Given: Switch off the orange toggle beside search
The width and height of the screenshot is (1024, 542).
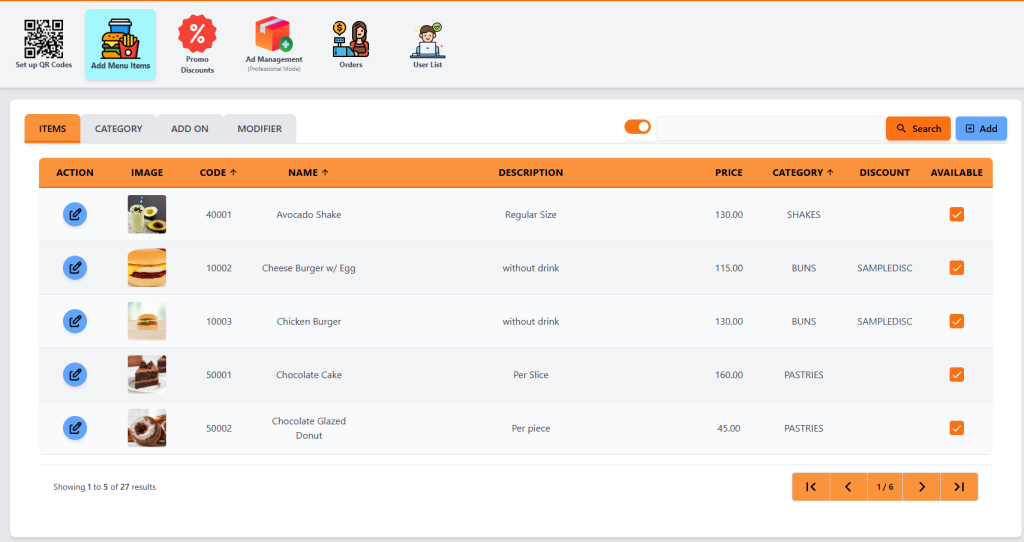Looking at the screenshot, I should tap(637, 127).
